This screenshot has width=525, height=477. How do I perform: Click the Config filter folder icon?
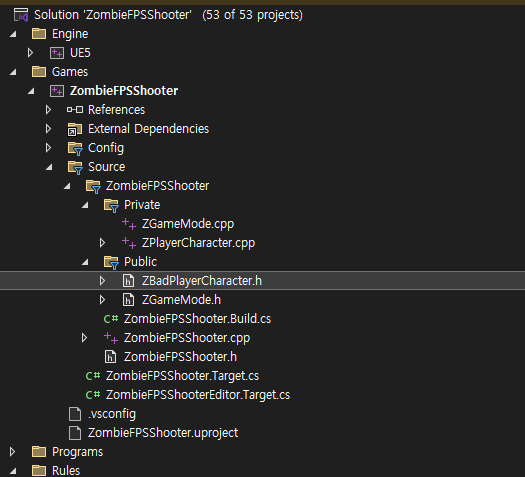75,148
